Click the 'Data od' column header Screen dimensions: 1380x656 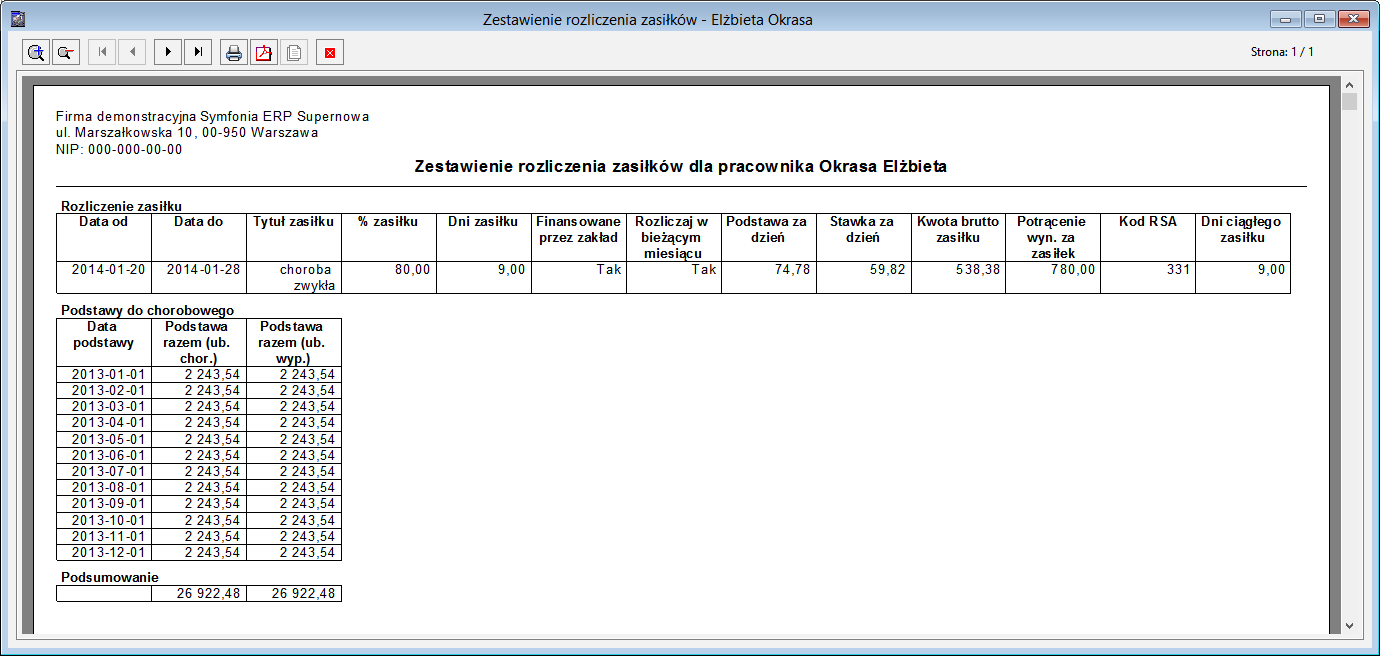[x=104, y=221]
